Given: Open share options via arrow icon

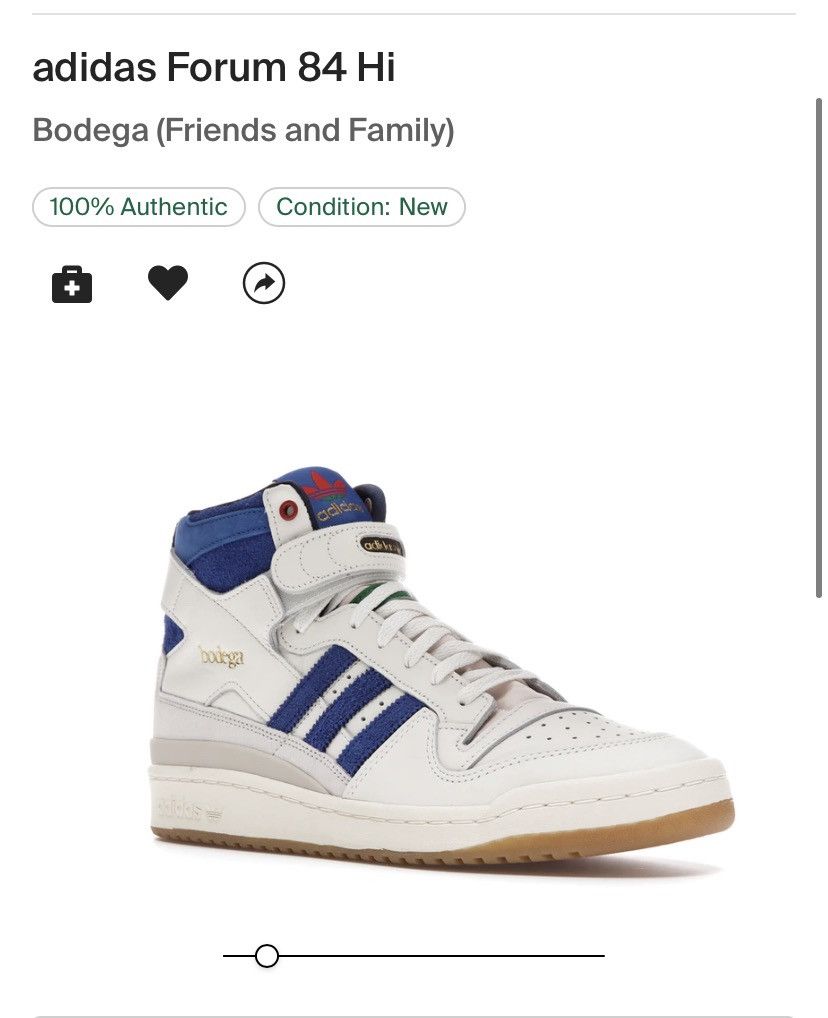Looking at the screenshot, I should (264, 283).
